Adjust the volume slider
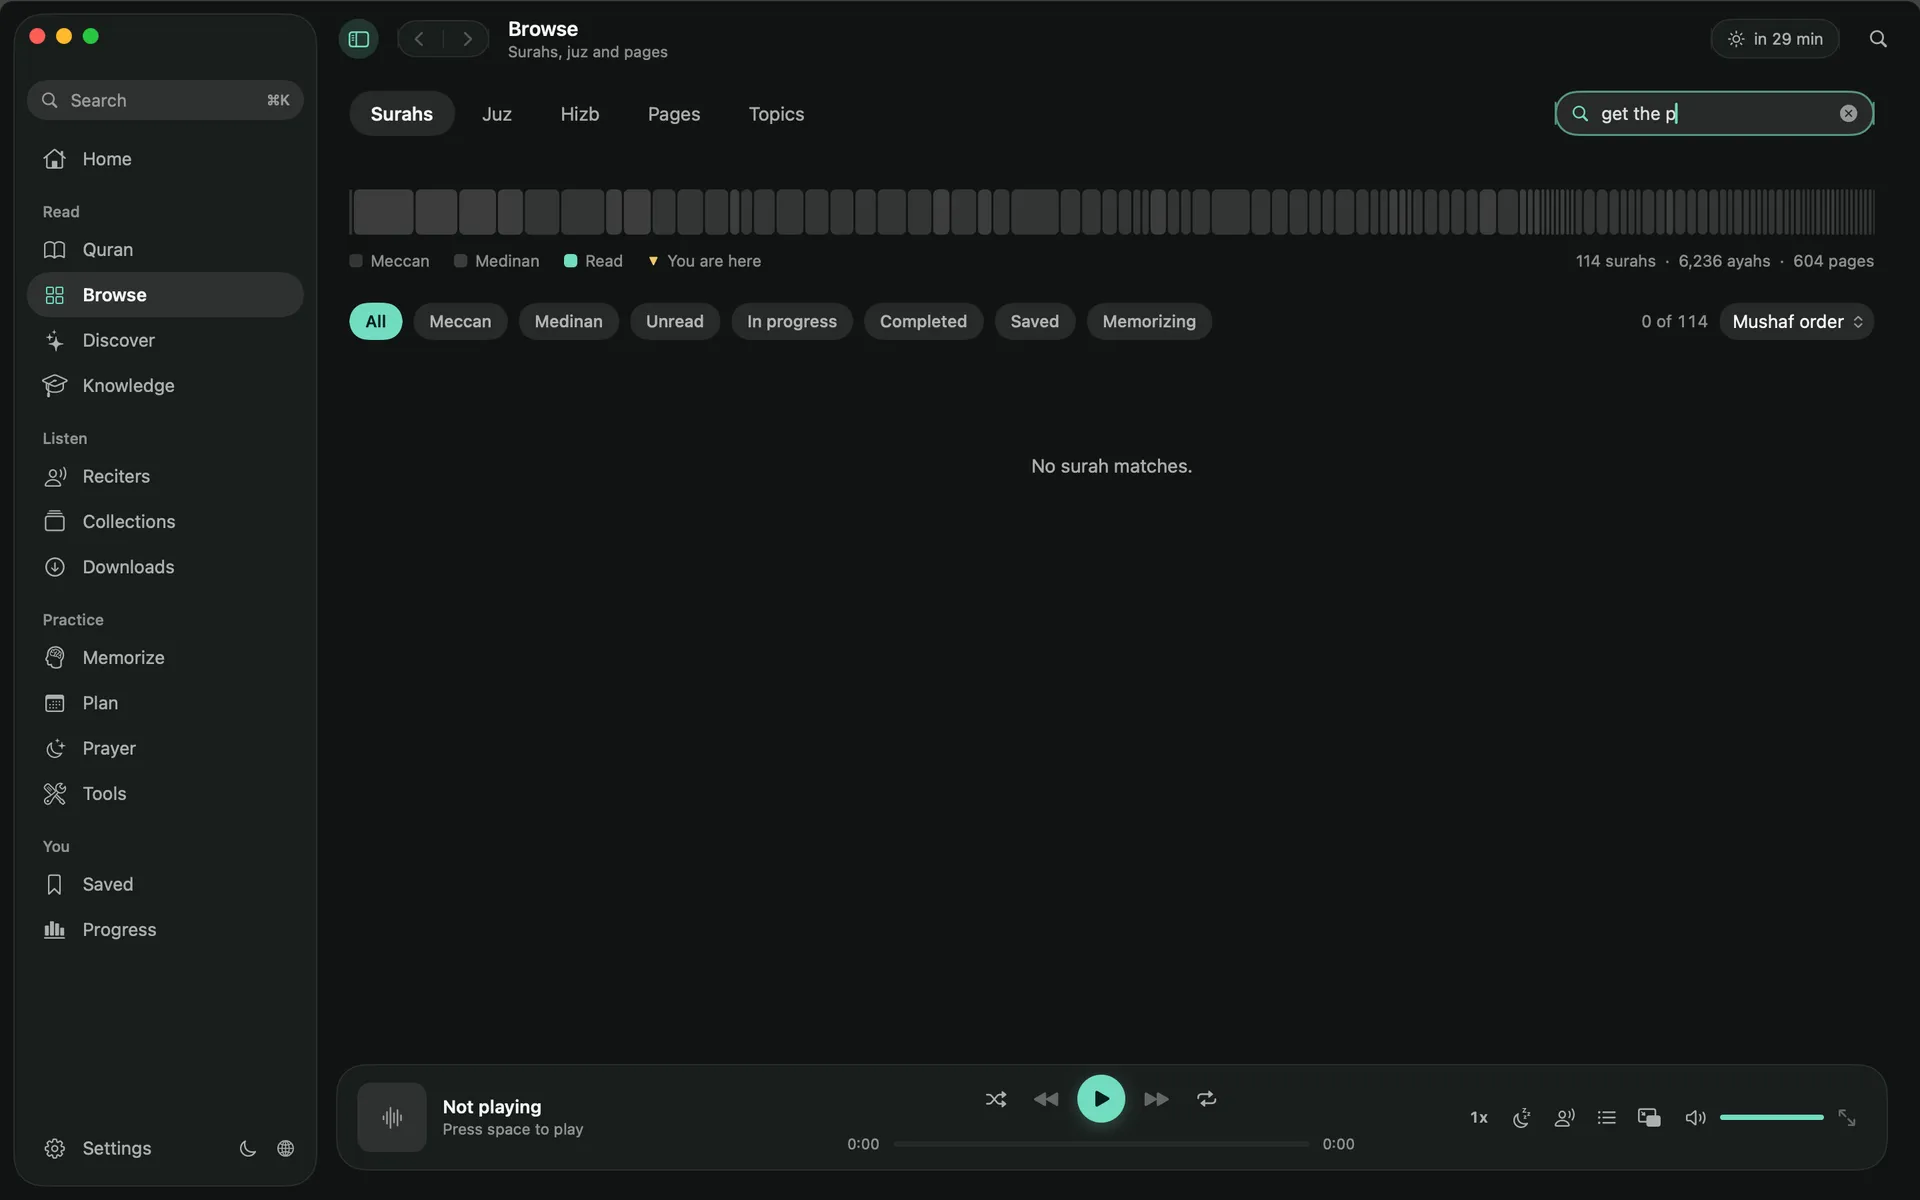Viewport: 1920px width, 1200px height. click(x=1772, y=1117)
